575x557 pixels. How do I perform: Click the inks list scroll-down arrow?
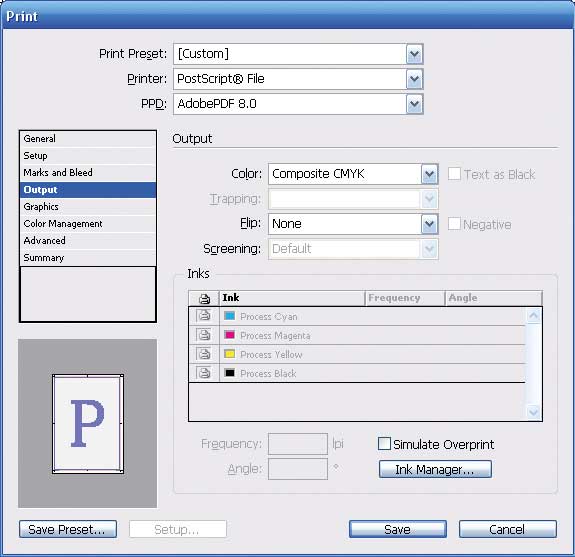(x=534, y=412)
